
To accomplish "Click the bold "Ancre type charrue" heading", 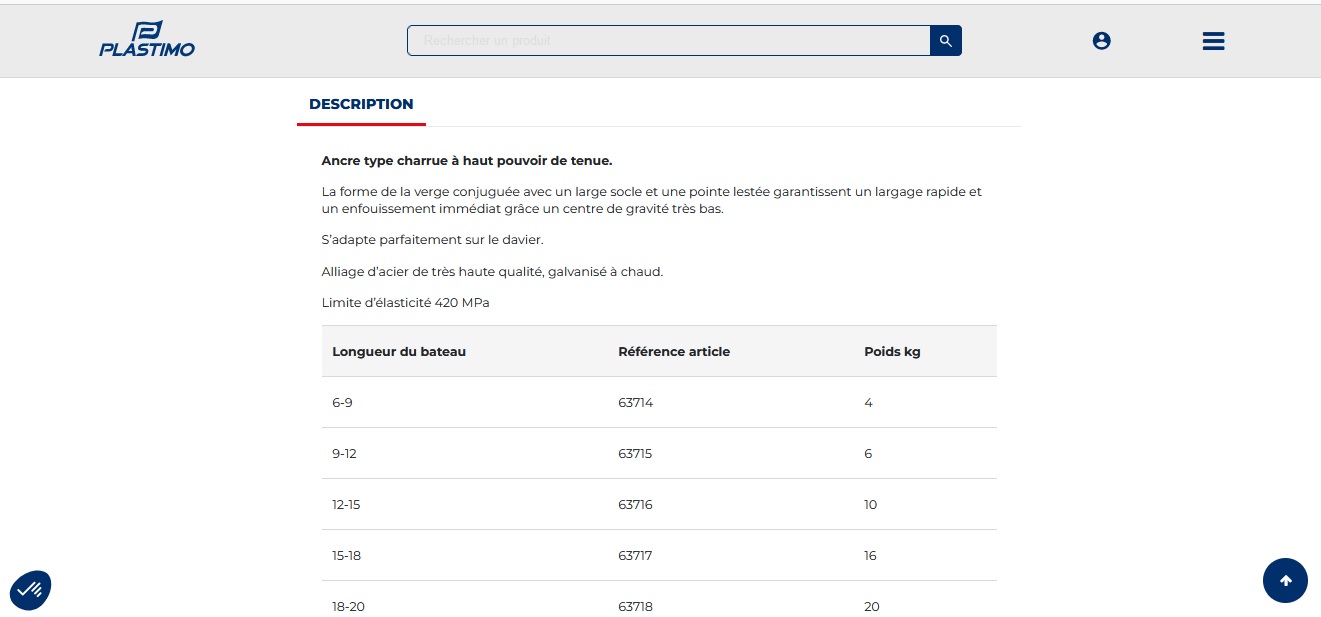I will [466, 161].
